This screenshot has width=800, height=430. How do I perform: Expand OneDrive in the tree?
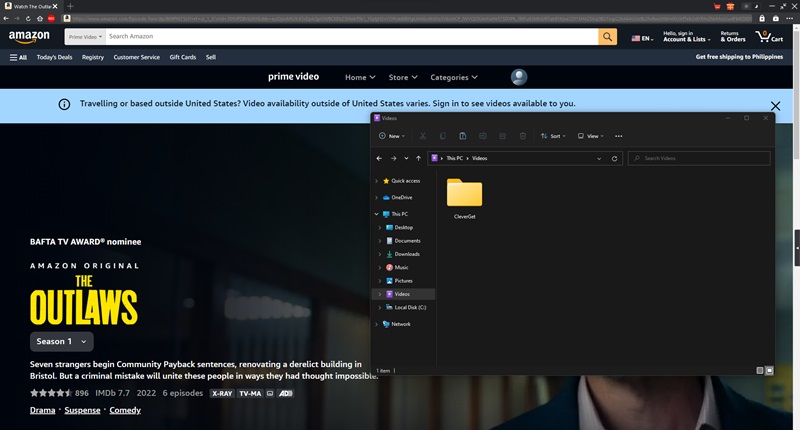click(x=377, y=197)
